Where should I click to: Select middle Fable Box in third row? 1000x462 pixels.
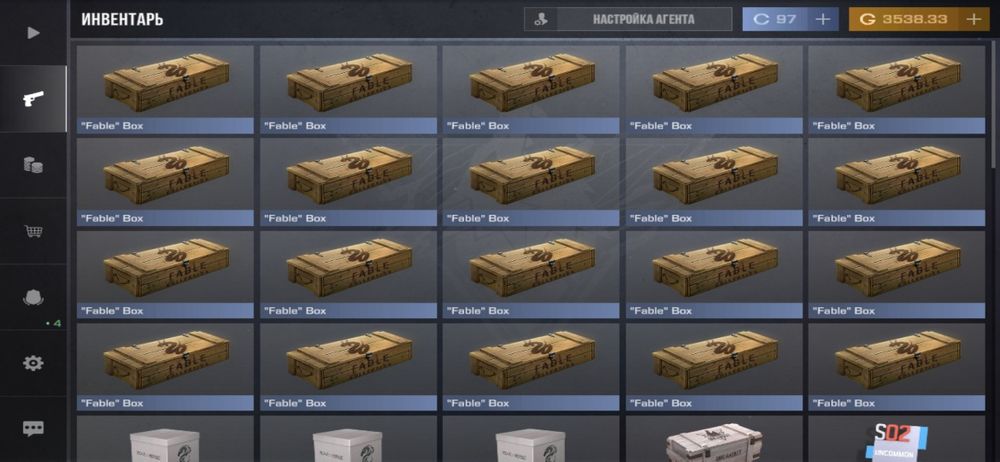coord(531,274)
